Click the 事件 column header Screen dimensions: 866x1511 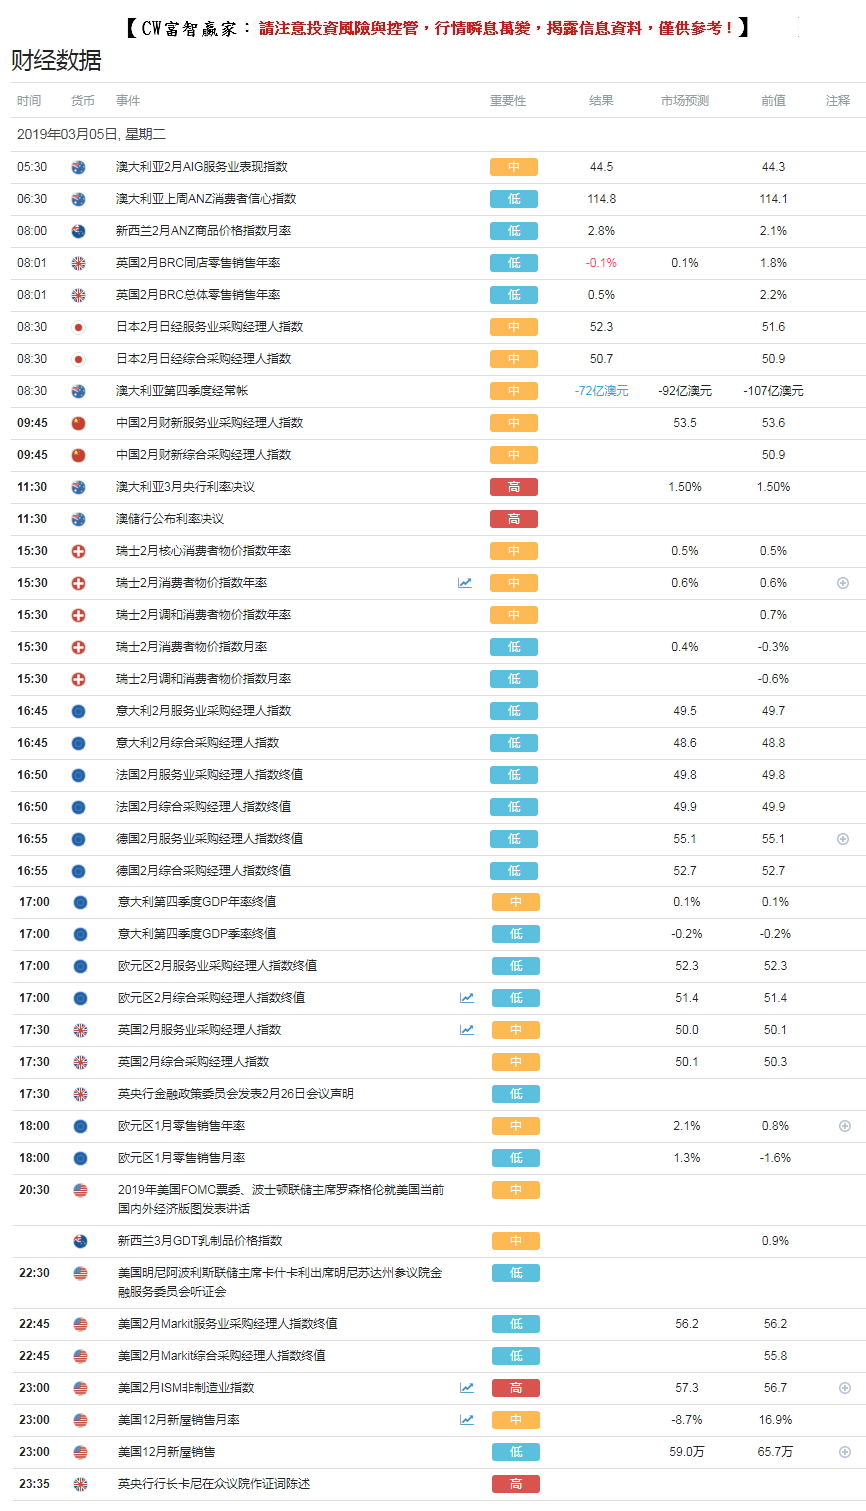[x=128, y=101]
